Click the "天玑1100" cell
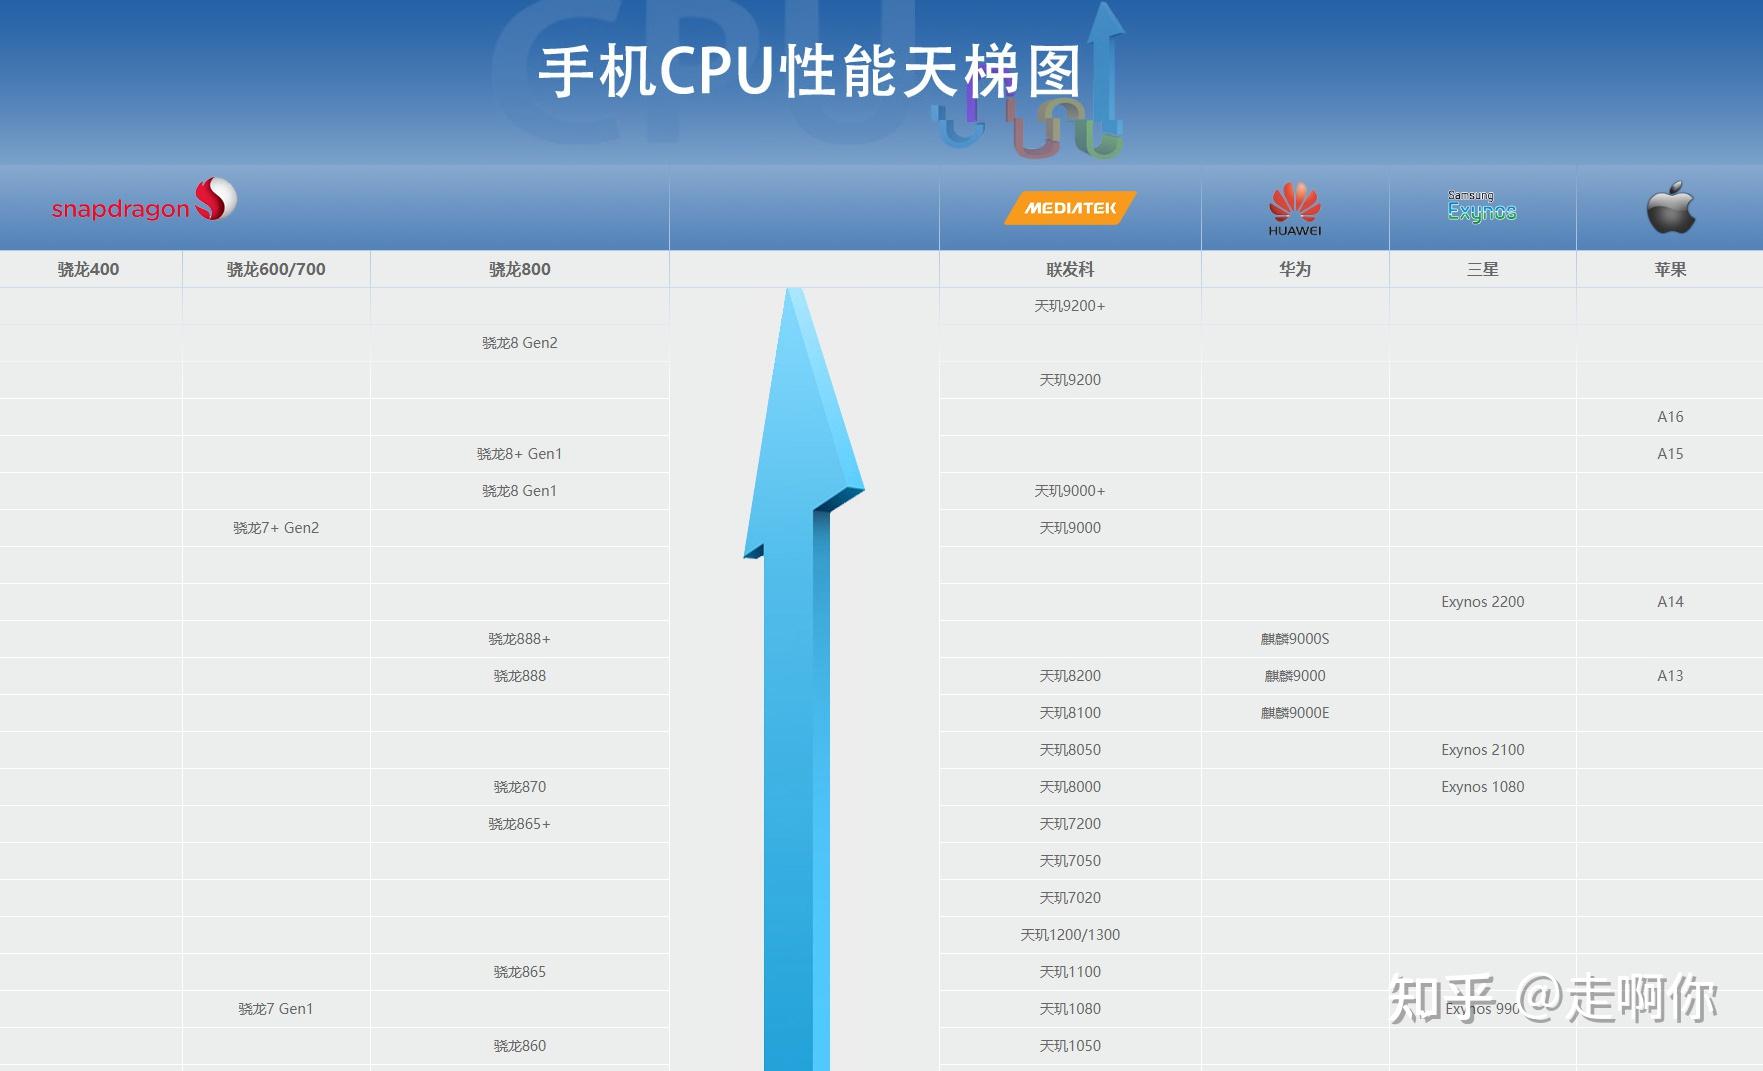The width and height of the screenshot is (1763, 1071). (x=1070, y=972)
